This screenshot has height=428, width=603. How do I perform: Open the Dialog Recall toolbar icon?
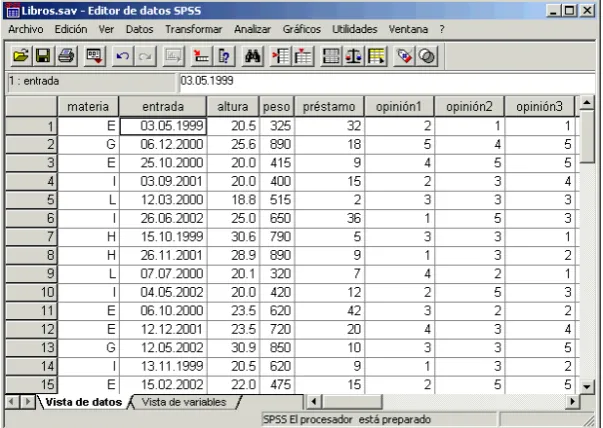pyautogui.click(x=94, y=56)
